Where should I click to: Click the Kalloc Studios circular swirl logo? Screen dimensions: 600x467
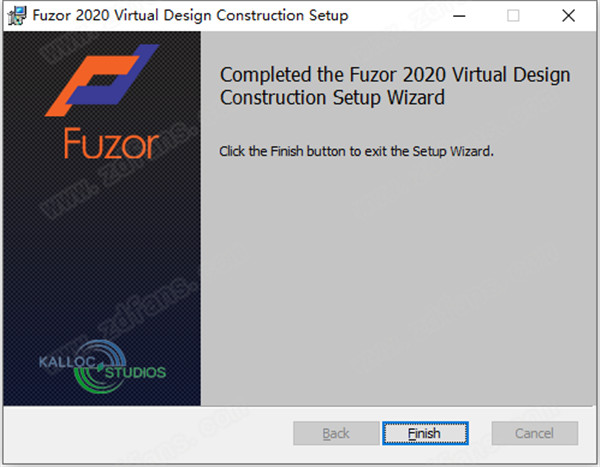point(100,367)
